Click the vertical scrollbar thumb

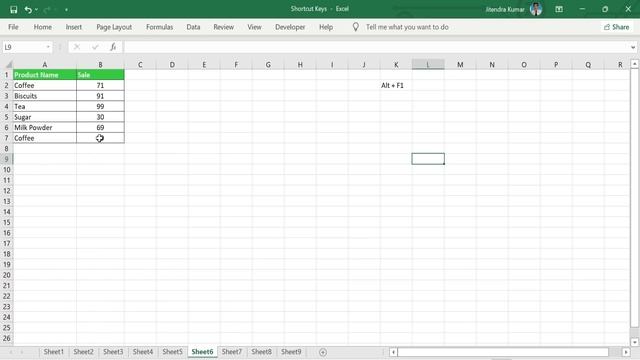coord(634,198)
